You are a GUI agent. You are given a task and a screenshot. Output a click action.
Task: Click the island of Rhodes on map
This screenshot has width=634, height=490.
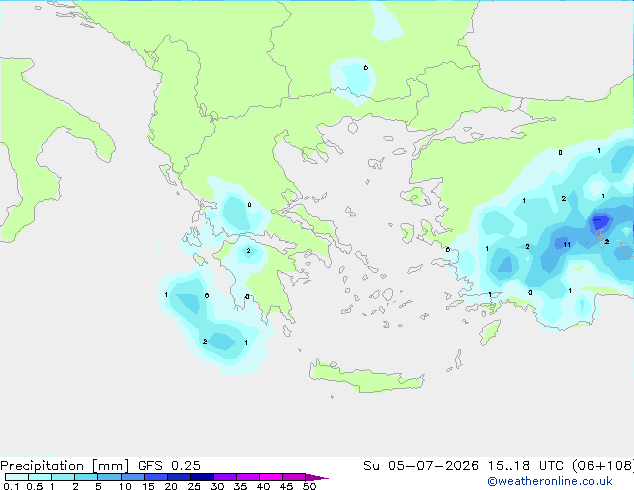point(490,332)
